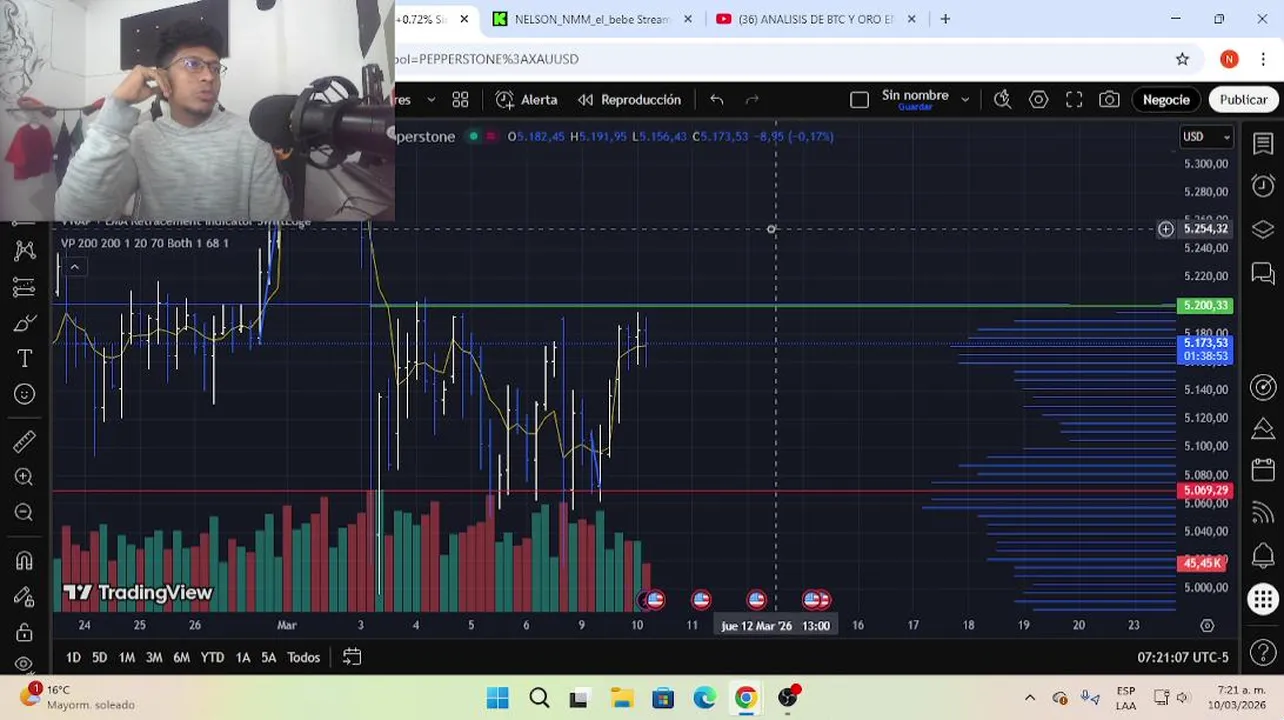Toggle lock all drawings
The image size is (1284, 720).
pos(24,632)
